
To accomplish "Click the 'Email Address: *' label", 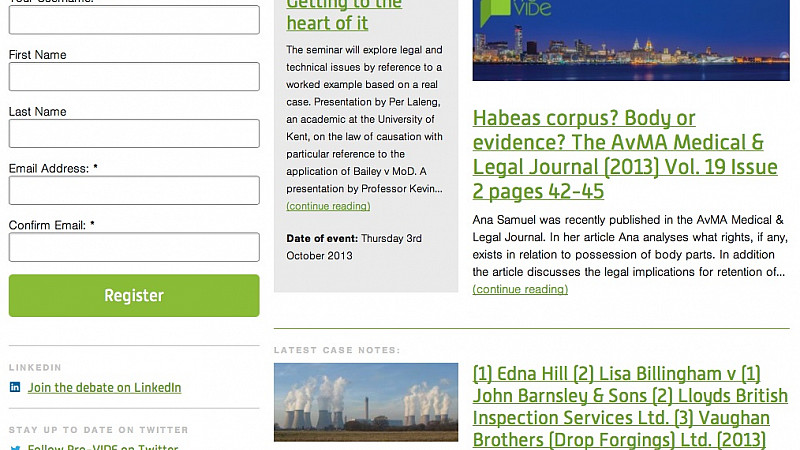I will point(53,168).
